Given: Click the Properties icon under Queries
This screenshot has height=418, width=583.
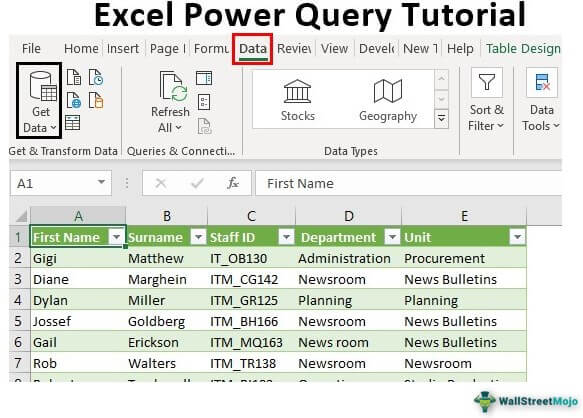Looking at the screenshot, I should (x=204, y=102).
